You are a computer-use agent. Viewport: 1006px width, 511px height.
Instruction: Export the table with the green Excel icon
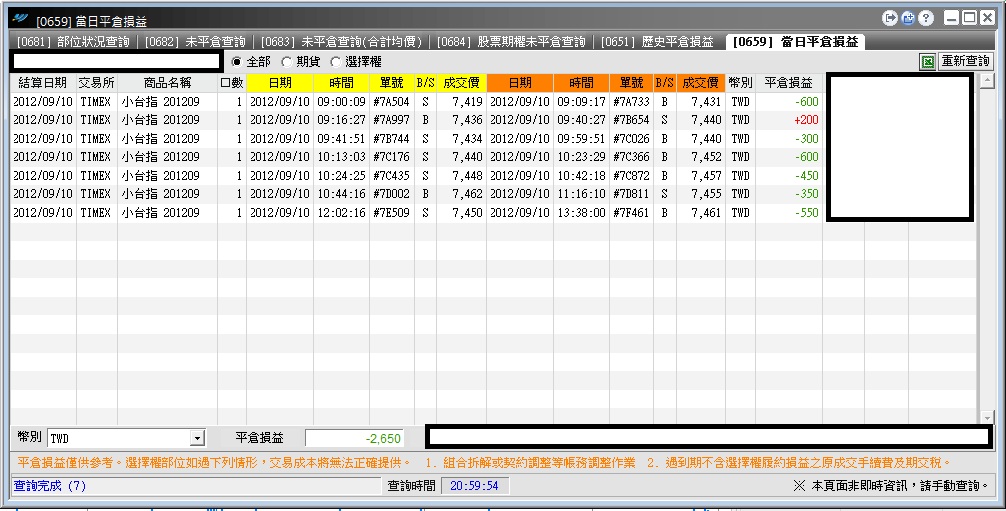point(927,62)
